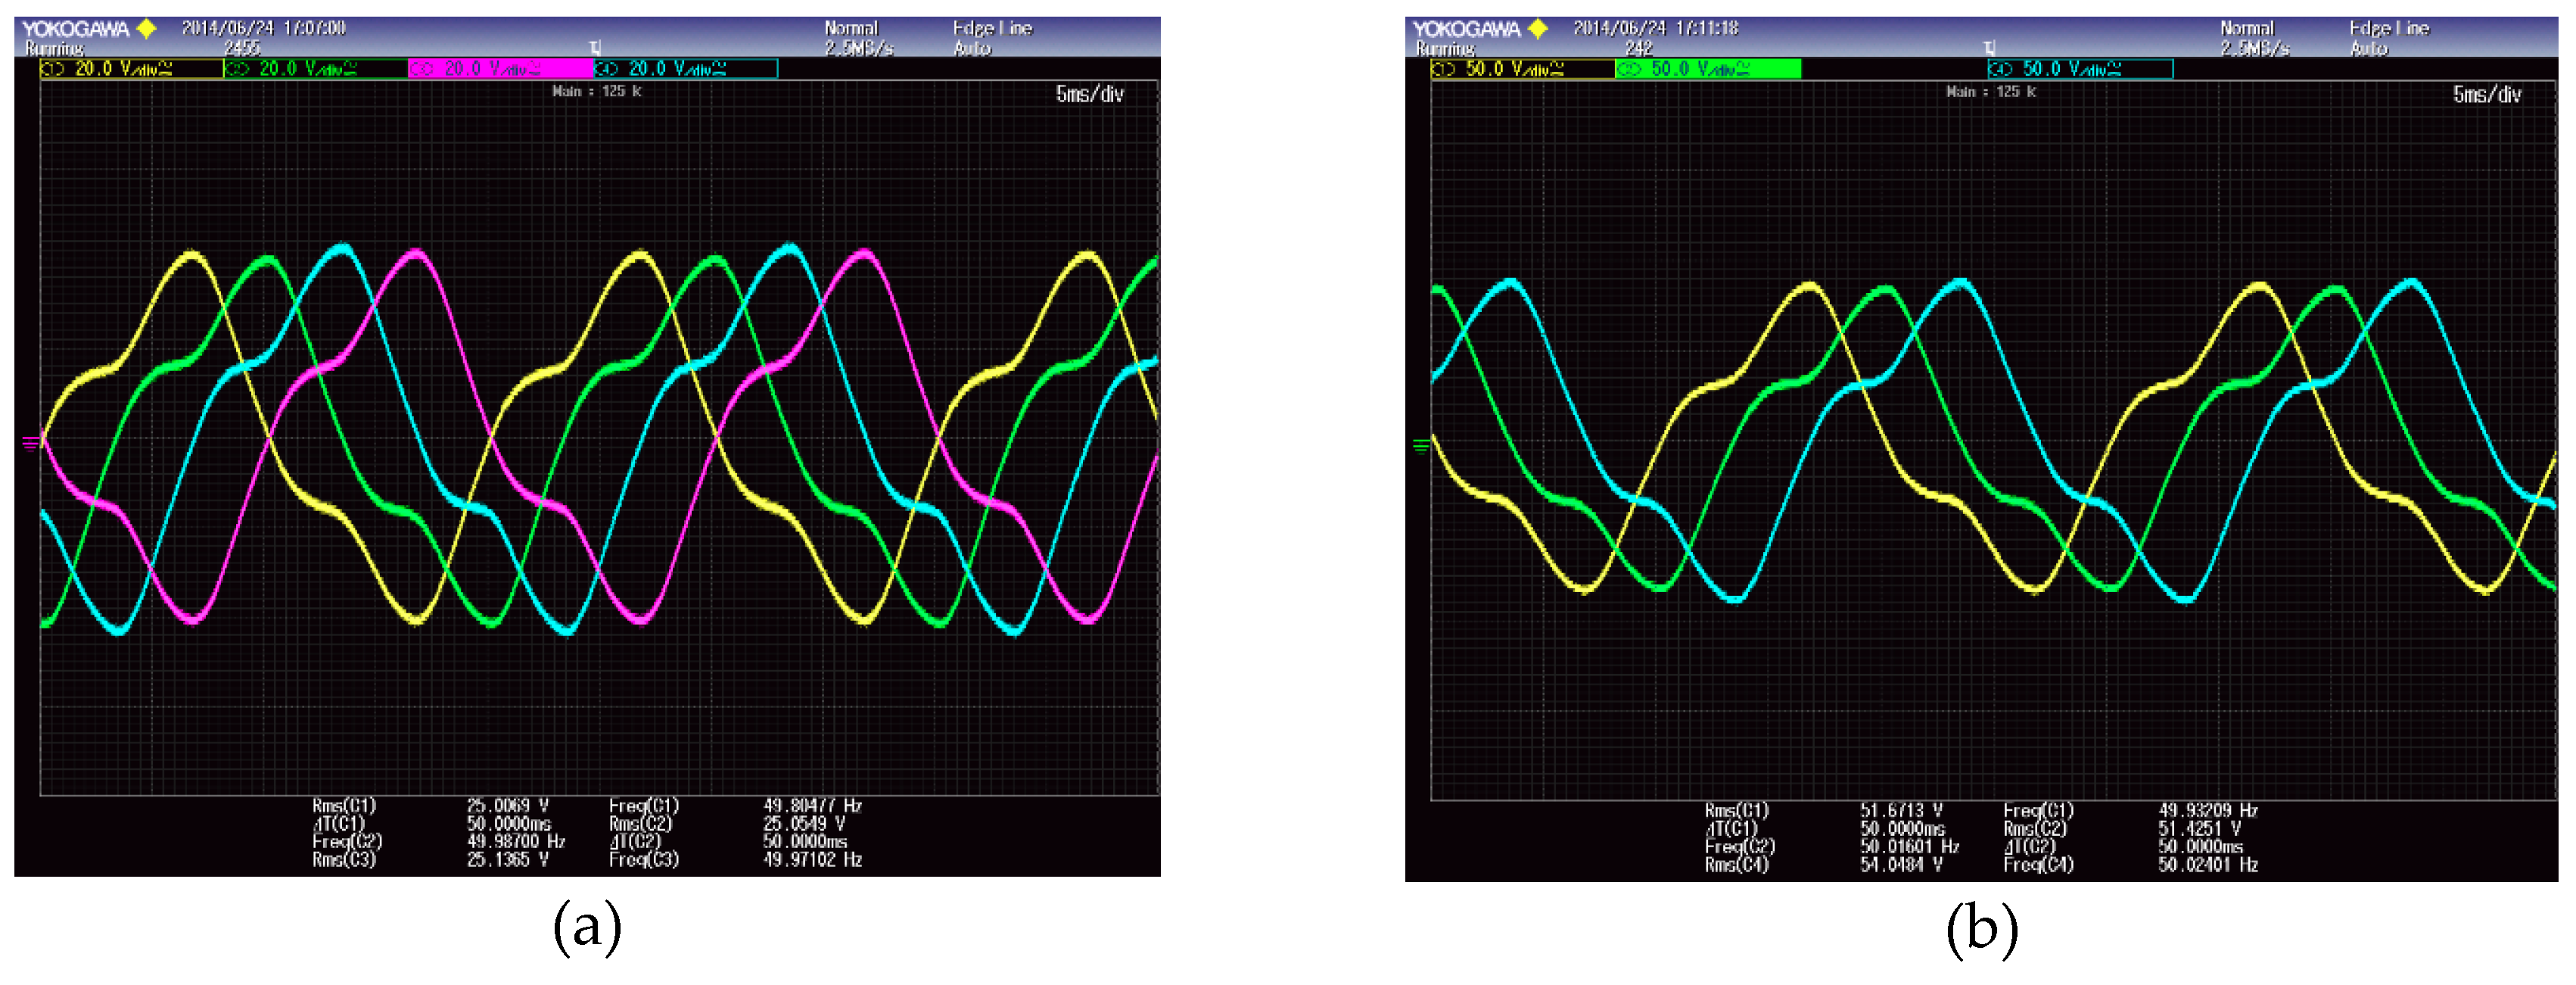Toggle highlighted green channel 2 box in (b)
The height and width of the screenshot is (985, 2576).
click(x=1707, y=69)
